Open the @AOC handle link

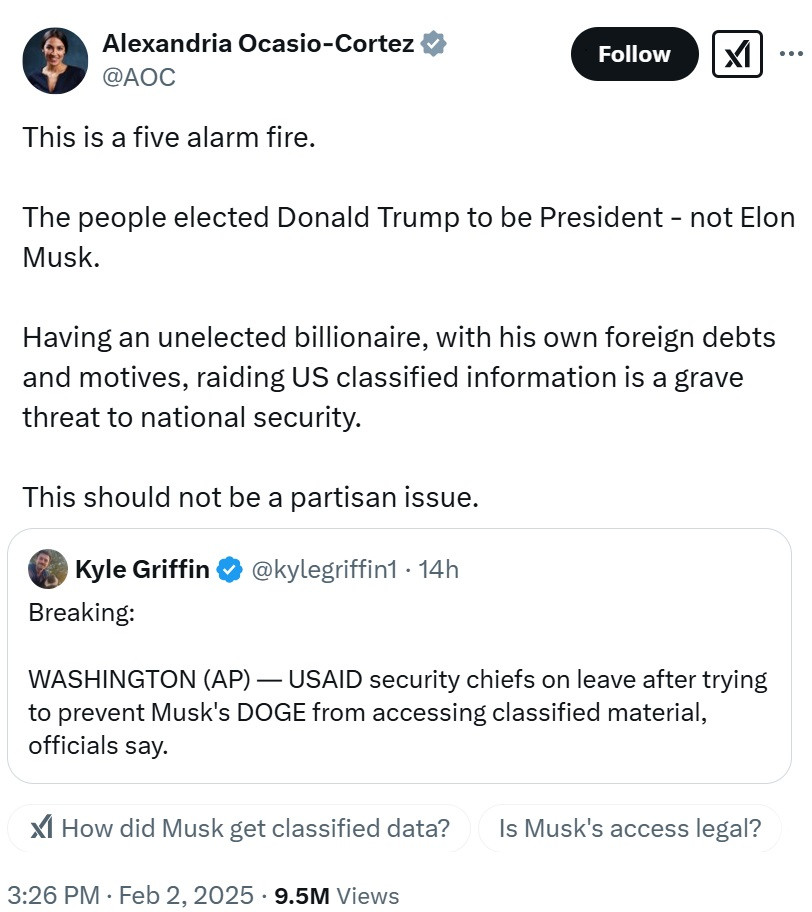tap(139, 78)
